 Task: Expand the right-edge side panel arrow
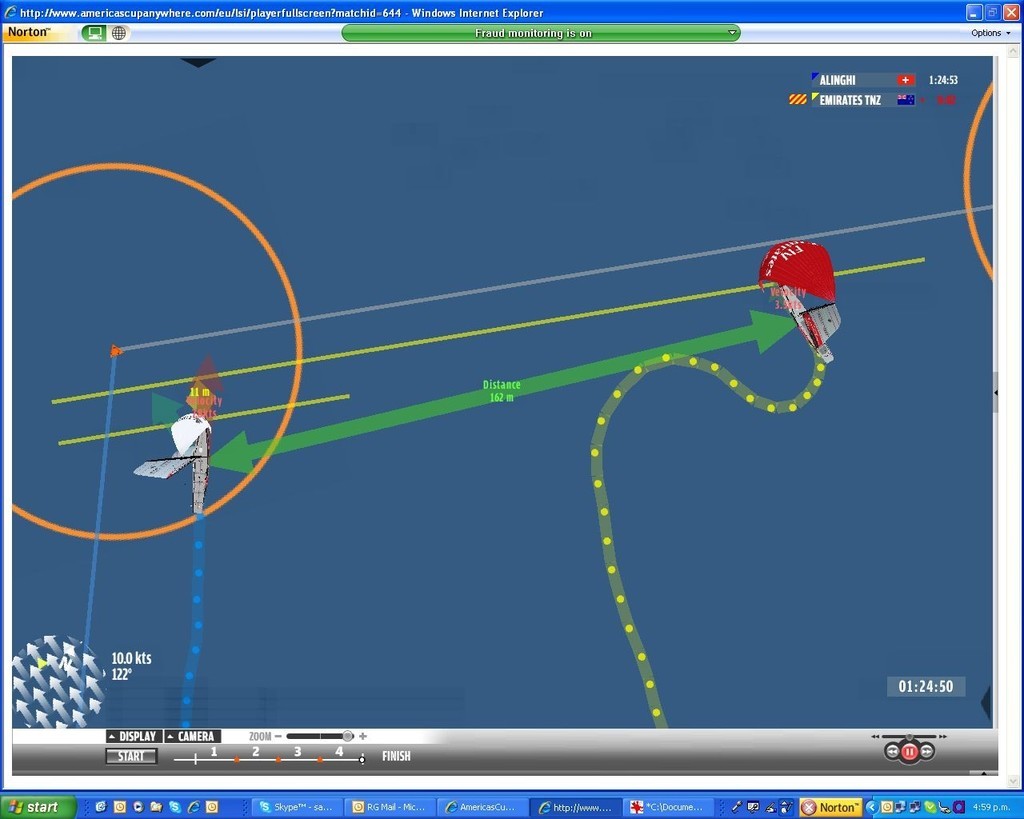pos(995,393)
